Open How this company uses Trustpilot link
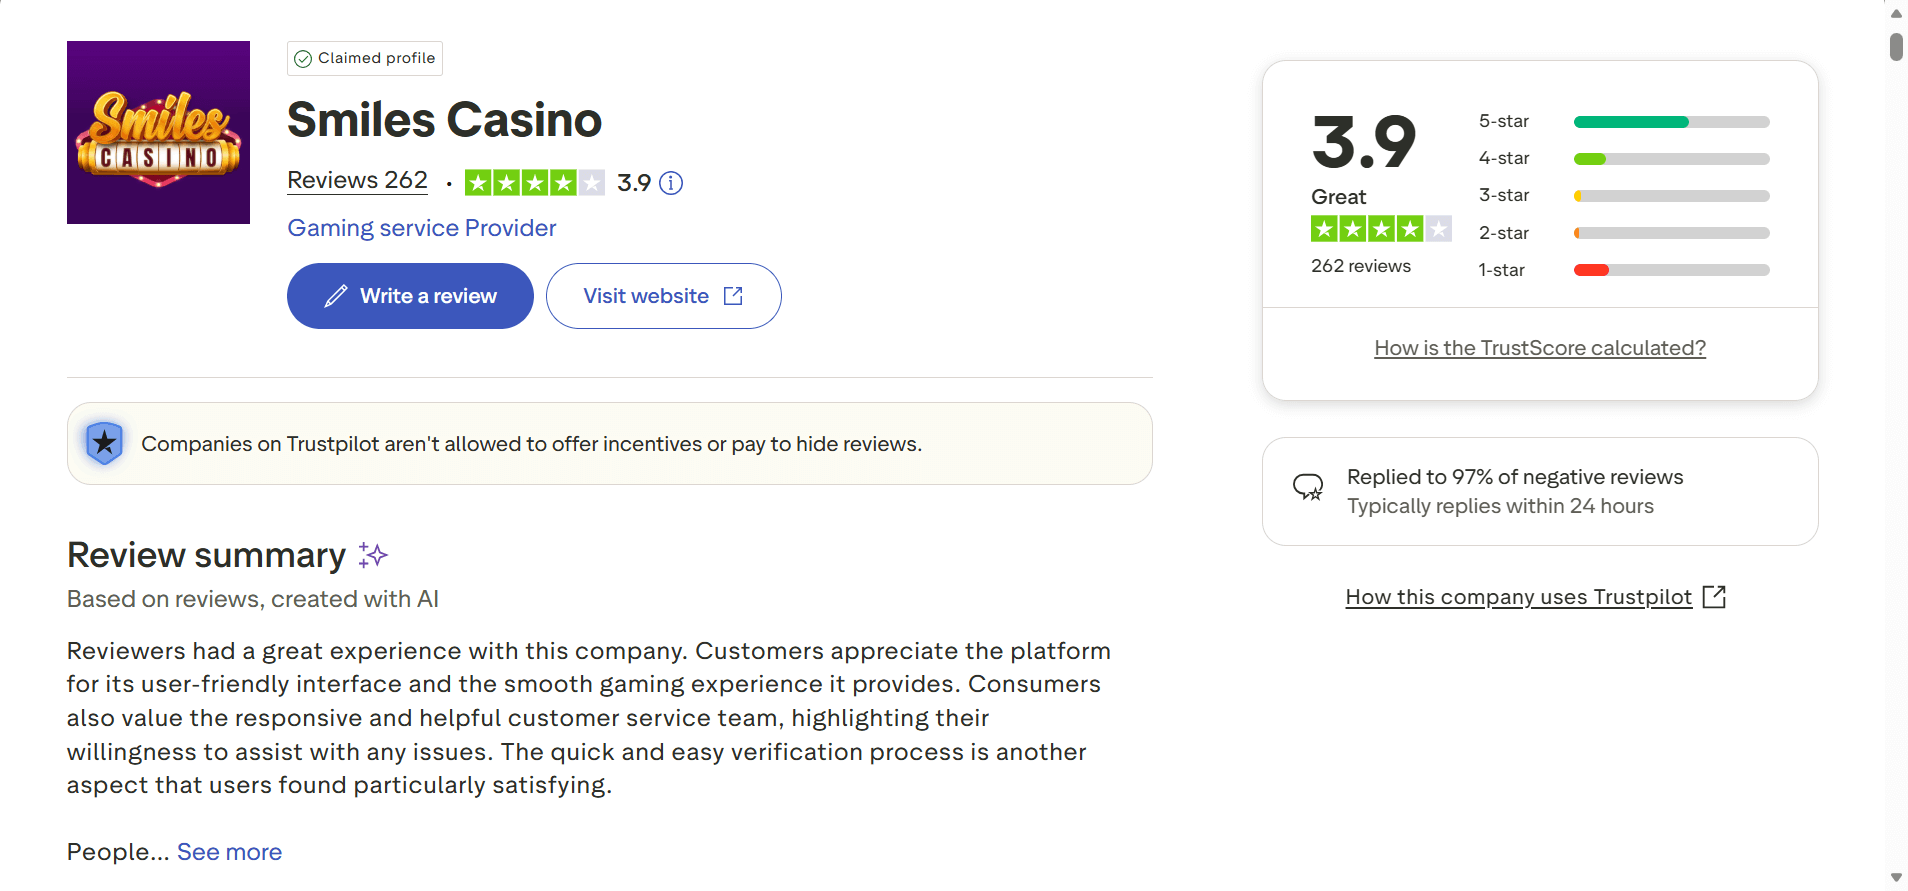The image size is (1908, 891). 1518,597
